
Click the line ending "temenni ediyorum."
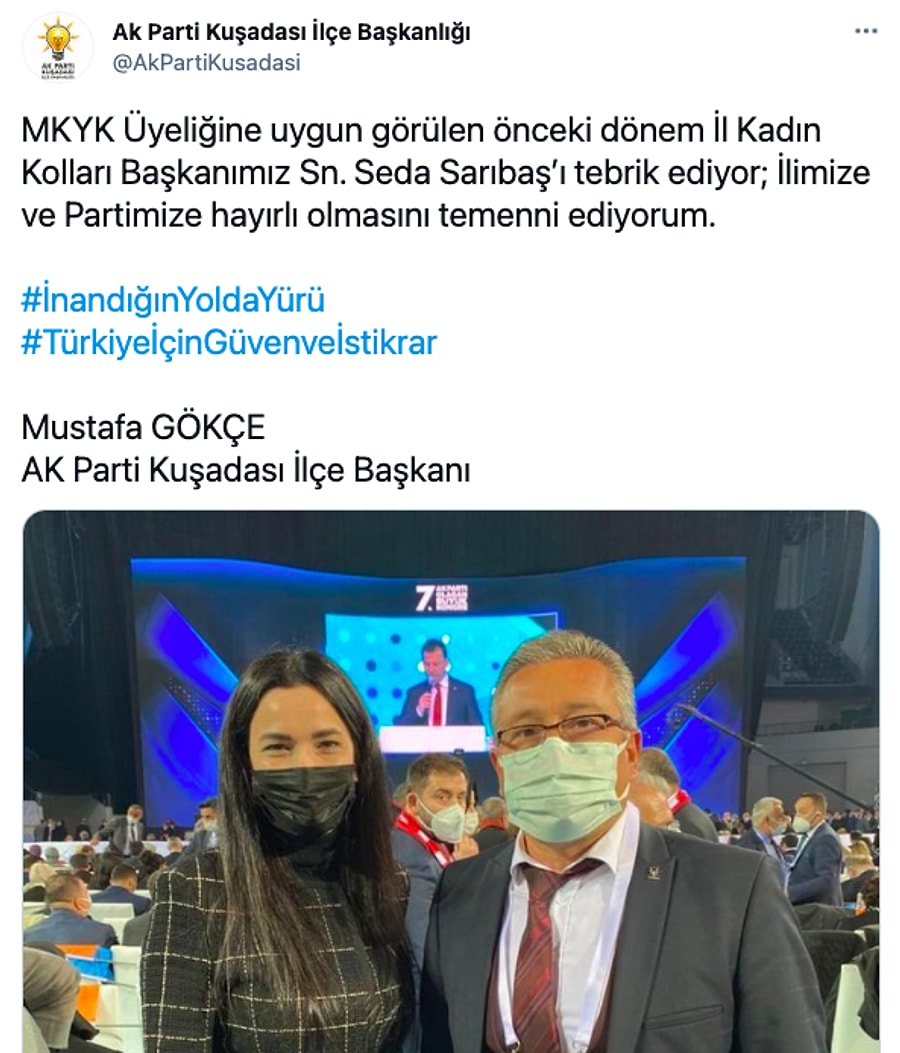click(369, 216)
